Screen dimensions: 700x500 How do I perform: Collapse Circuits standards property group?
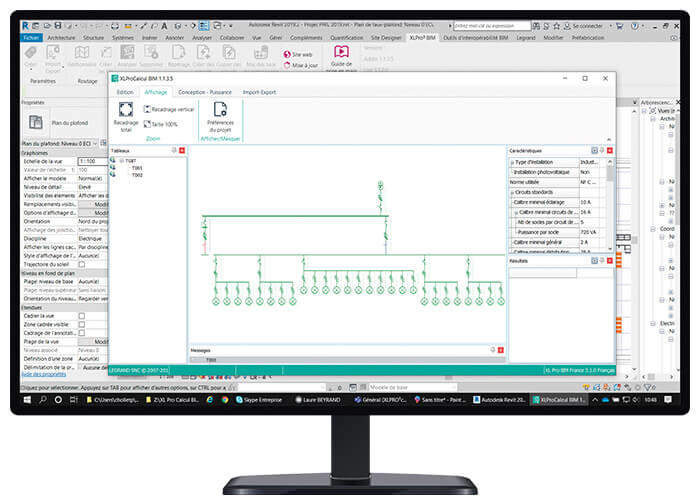[512, 192]
